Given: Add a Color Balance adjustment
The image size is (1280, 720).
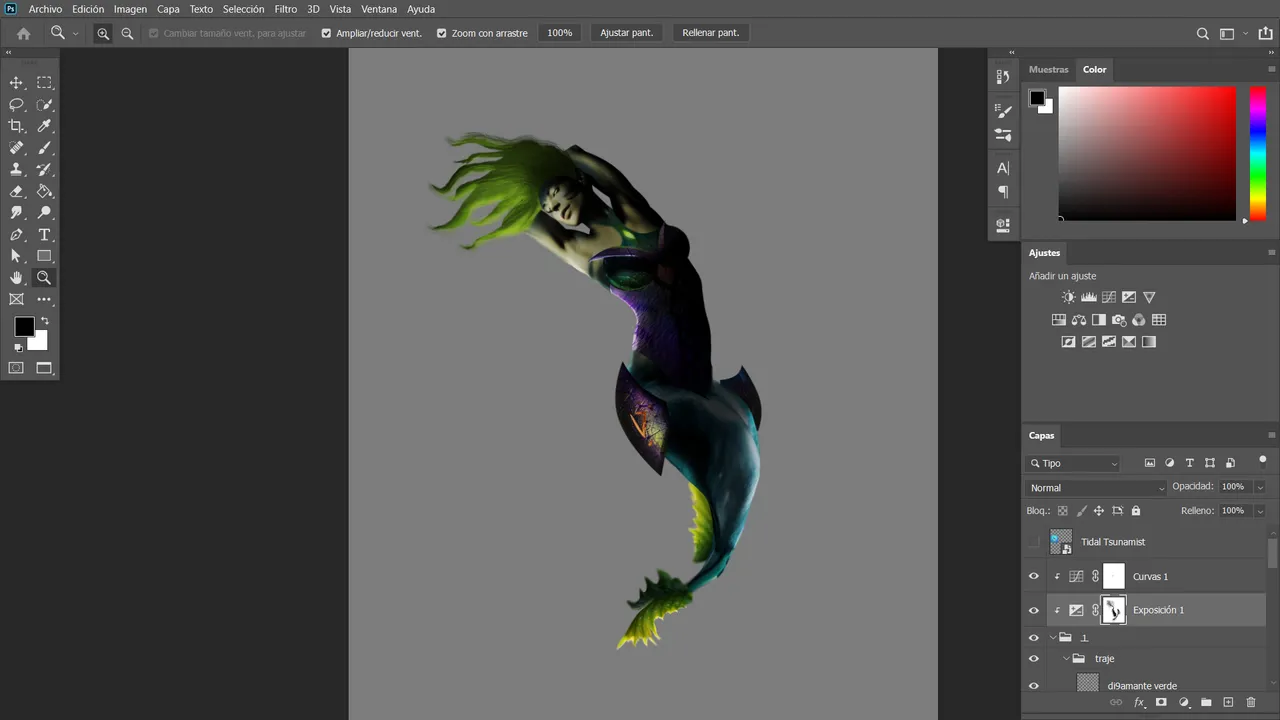Looking at the screenshot, I should (1079, 320).
